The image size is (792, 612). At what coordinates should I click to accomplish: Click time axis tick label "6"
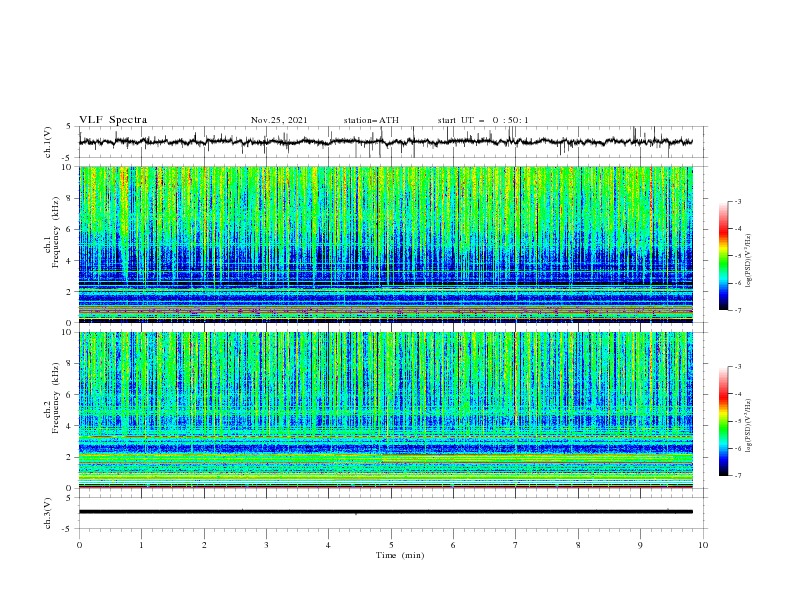coord(453,545)
